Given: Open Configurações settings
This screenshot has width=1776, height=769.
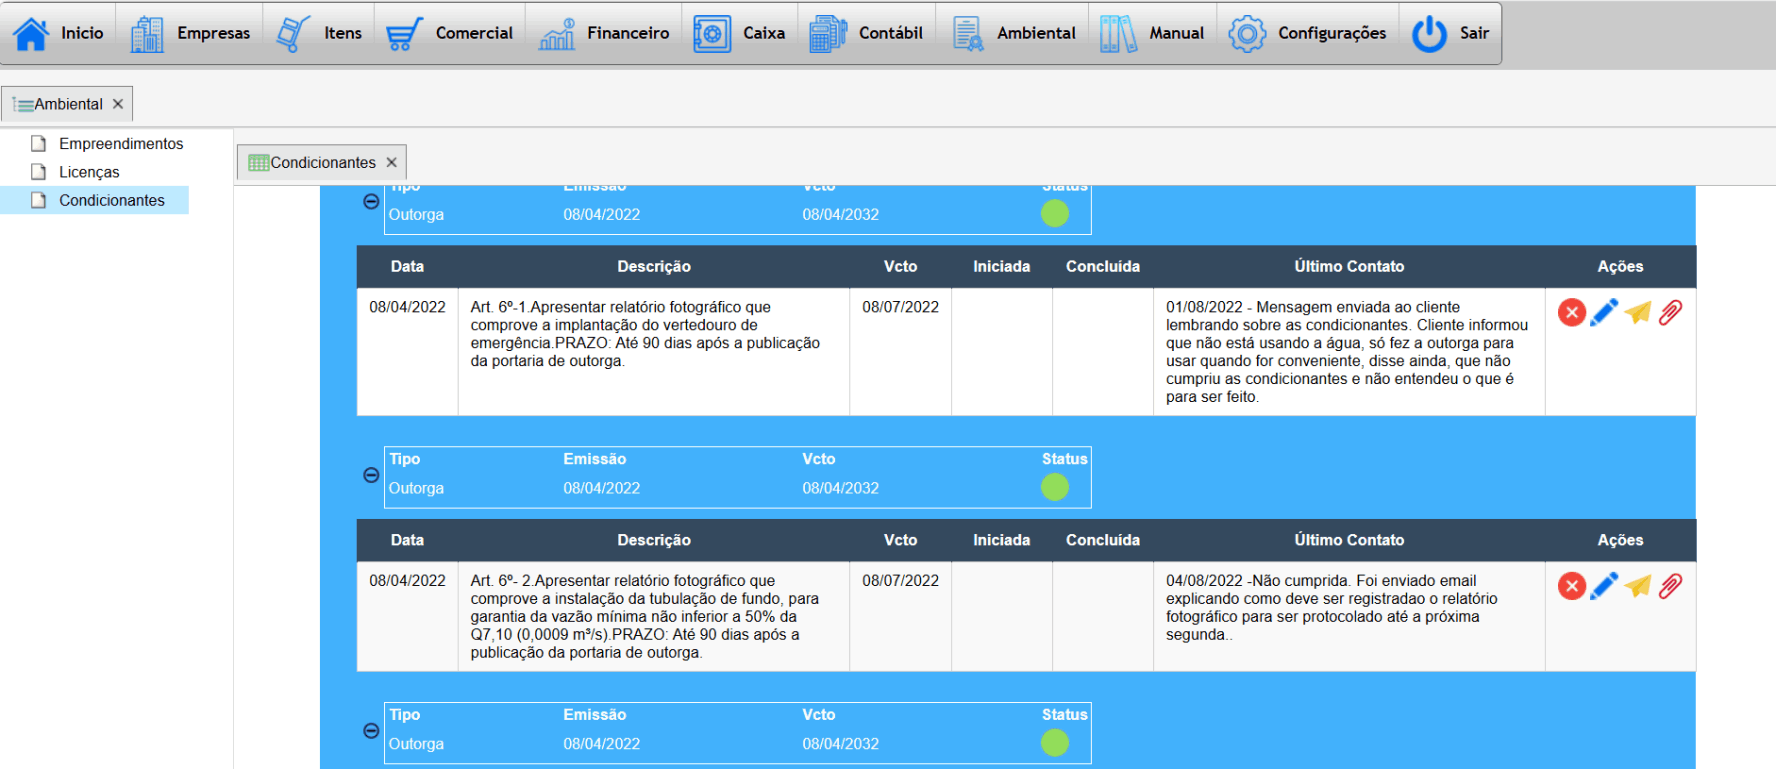Looking at the screenshot, I should 1308,33.
